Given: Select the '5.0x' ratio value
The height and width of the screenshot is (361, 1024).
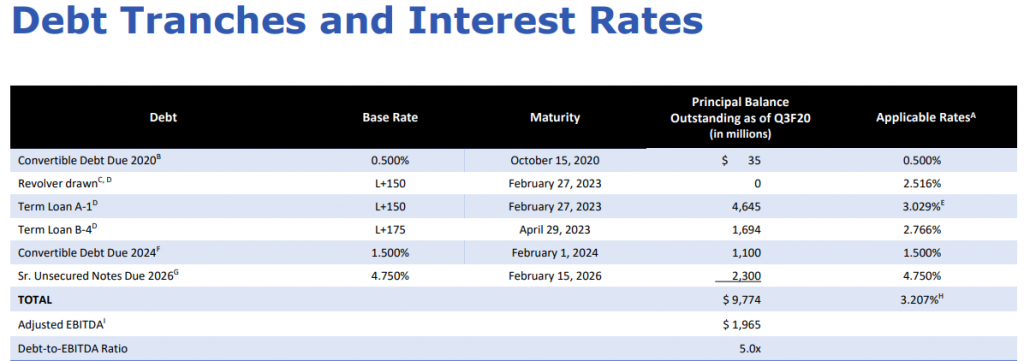Looking at the screenshot, I should pyautogui.click(x=748, y=349).
